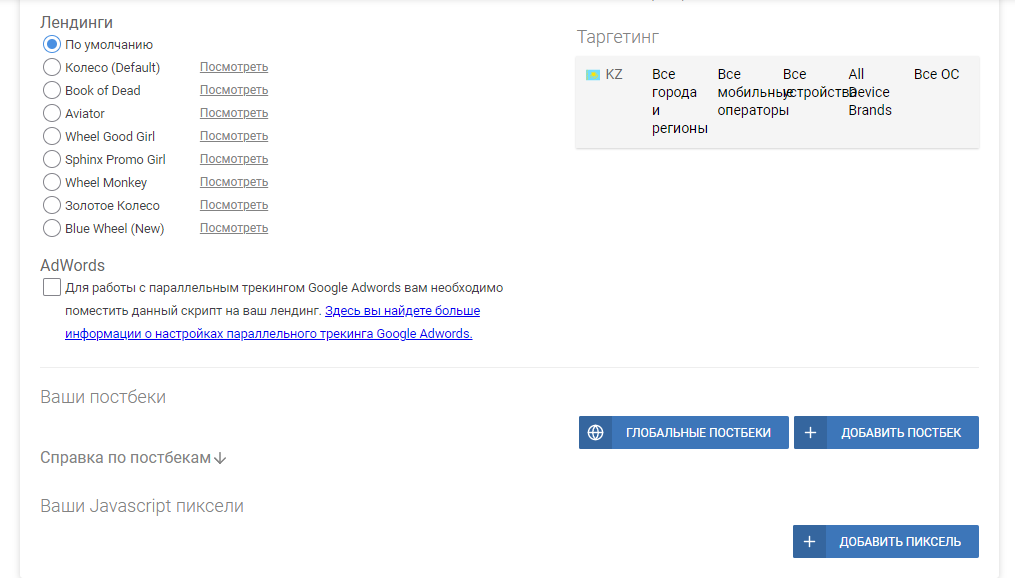The width and height of the screenshot is (1015, 578).
Task: Click the globe icon on Глобальные постбеки
Action: click(596, 433)
